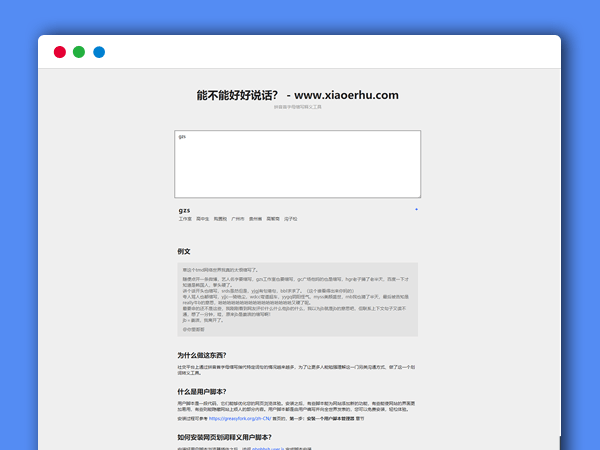
Task: Select the 高智商 translation result
Action: click(x=273, y=218)
